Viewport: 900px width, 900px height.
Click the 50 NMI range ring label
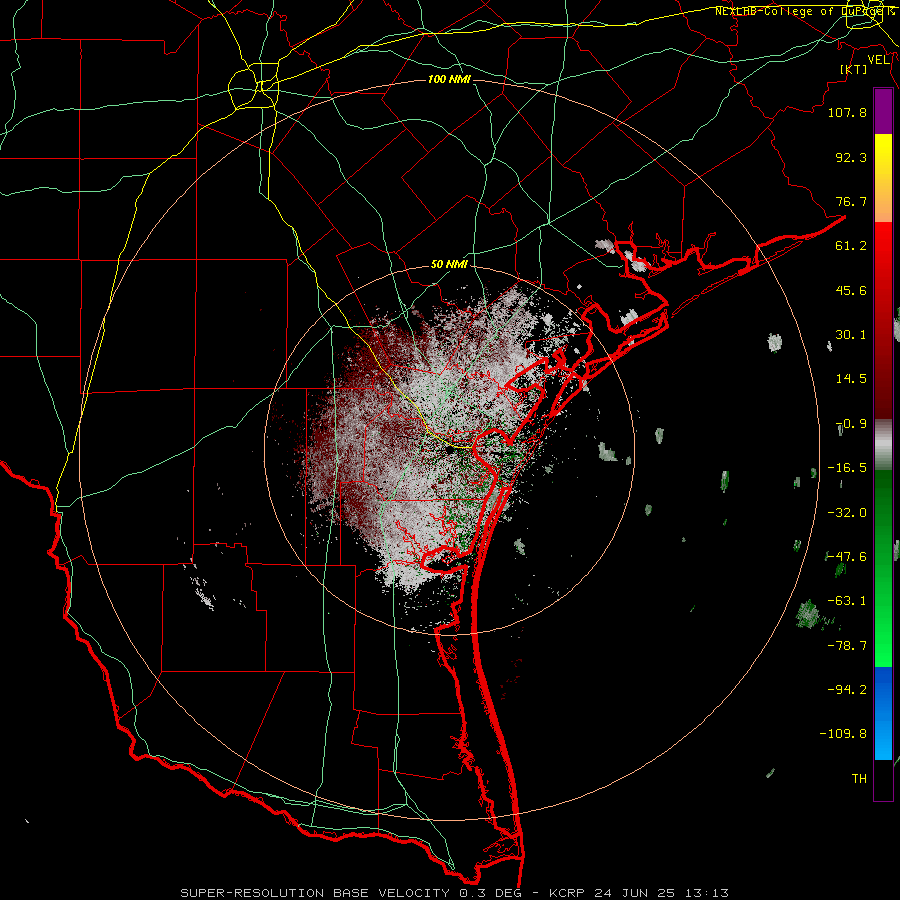tap(449, 265)
